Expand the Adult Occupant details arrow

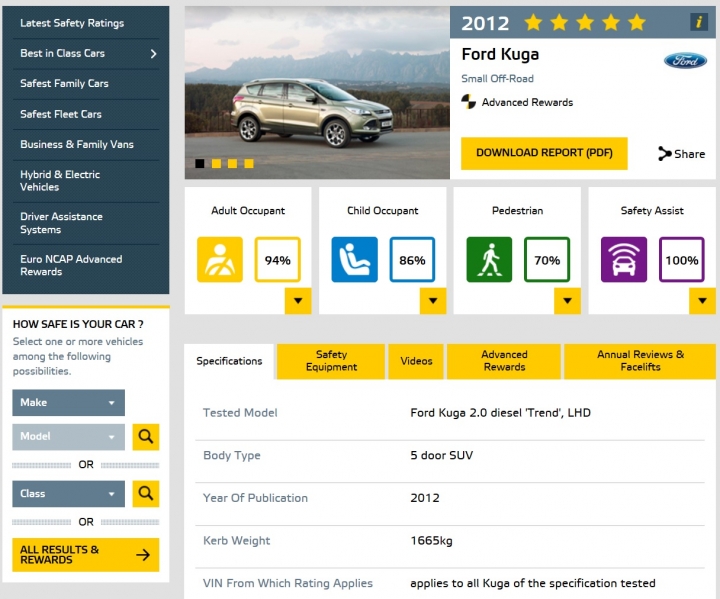[298, 301]
